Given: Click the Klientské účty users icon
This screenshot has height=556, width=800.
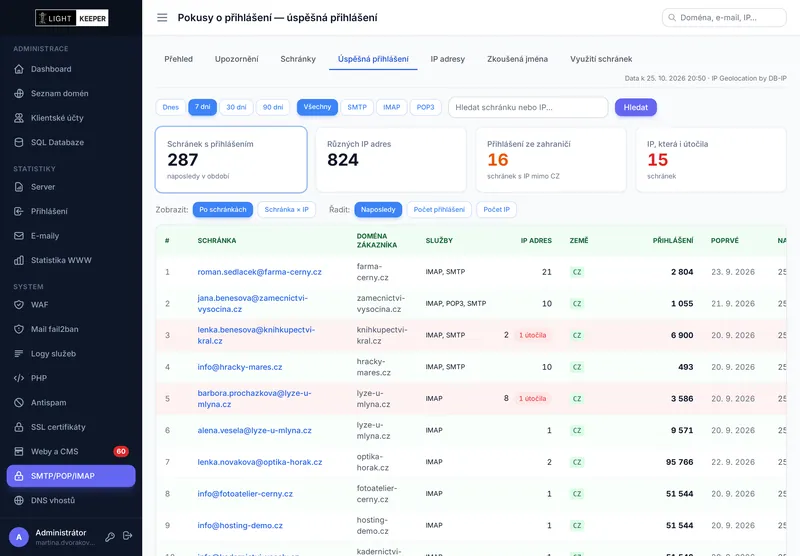Looking at the screenshot, I should 19,118.
